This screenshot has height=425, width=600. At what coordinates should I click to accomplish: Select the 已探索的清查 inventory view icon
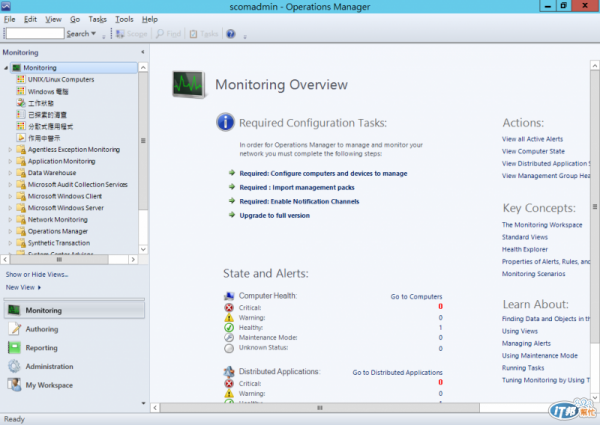click(21, 114)
